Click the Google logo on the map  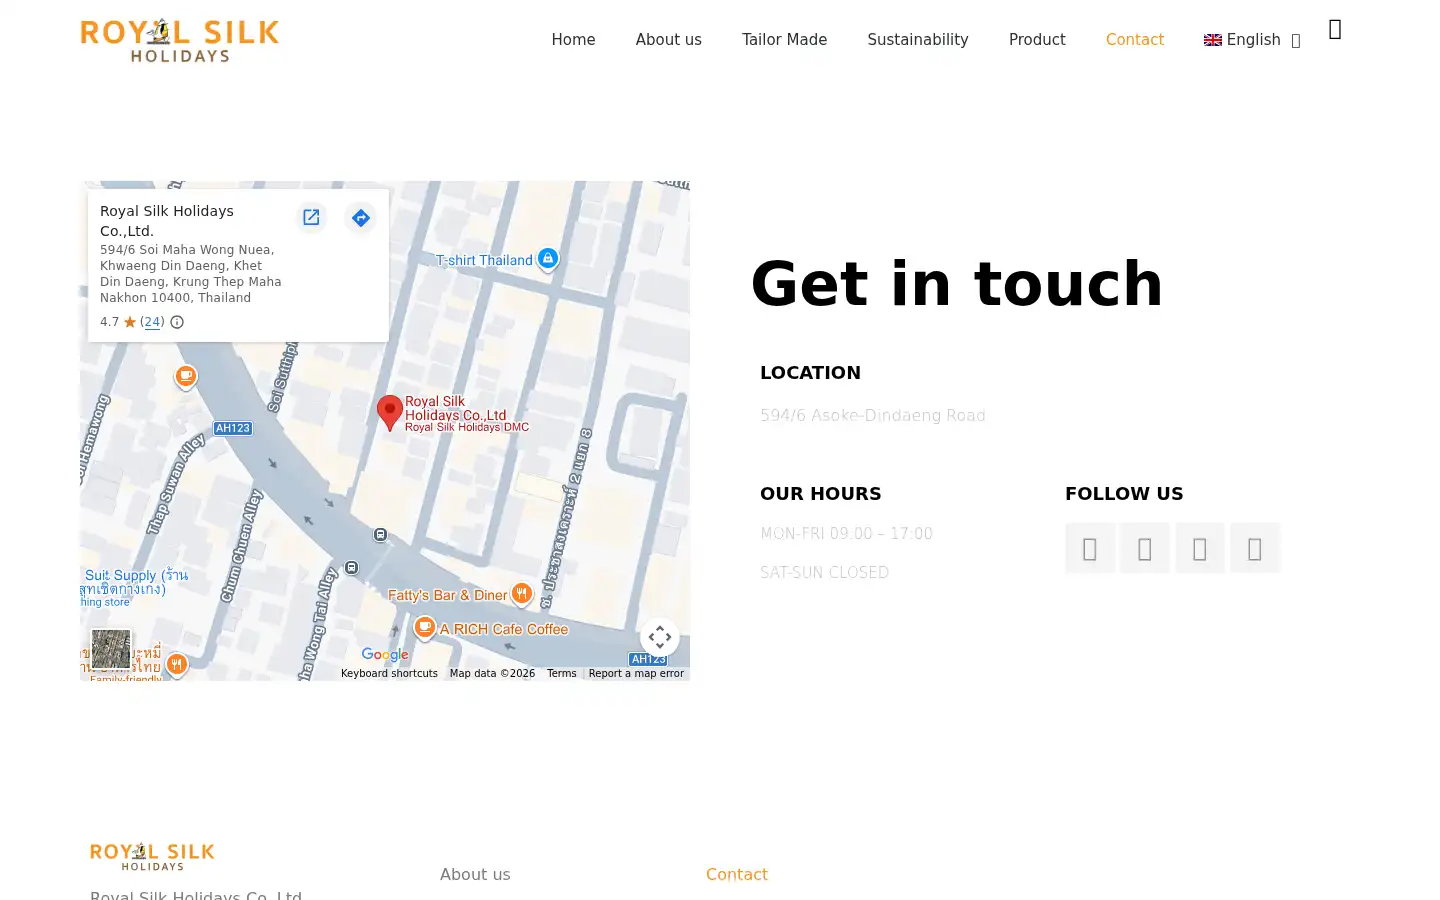(x=385, y=655)
